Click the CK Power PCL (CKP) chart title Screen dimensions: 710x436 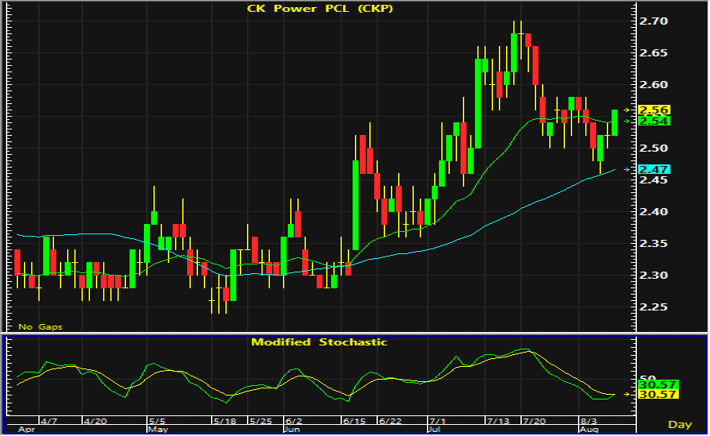tap(320, 9)
